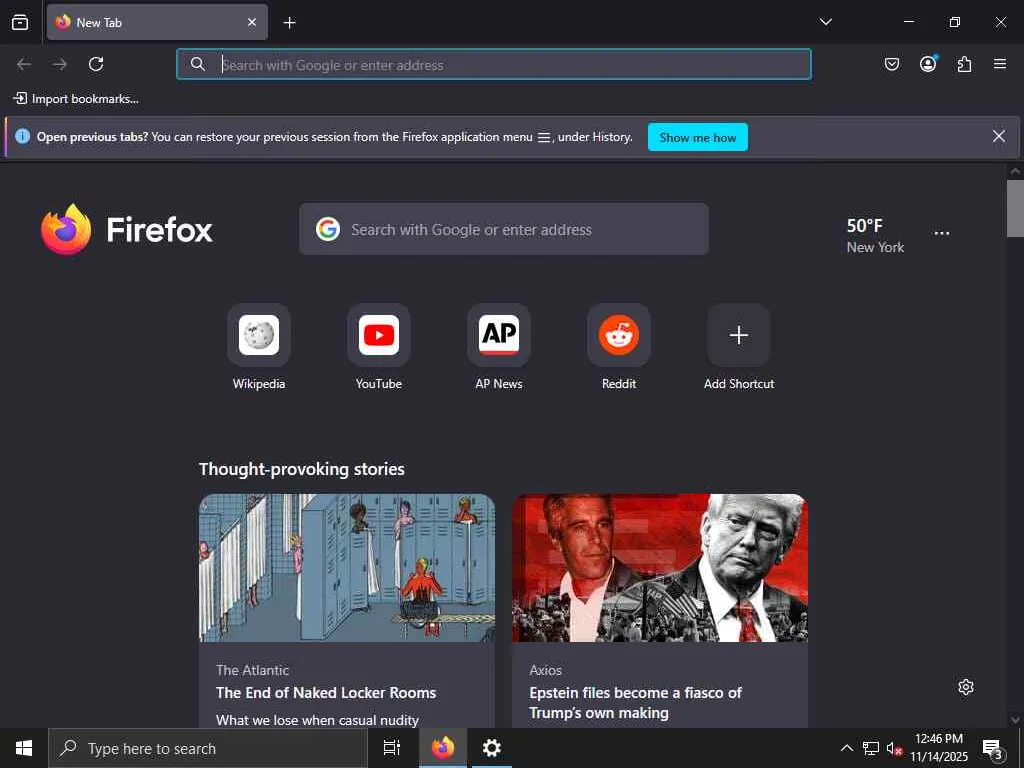Open weather options three-dot menu
The image size is (1024, 768).
(942, 233)
